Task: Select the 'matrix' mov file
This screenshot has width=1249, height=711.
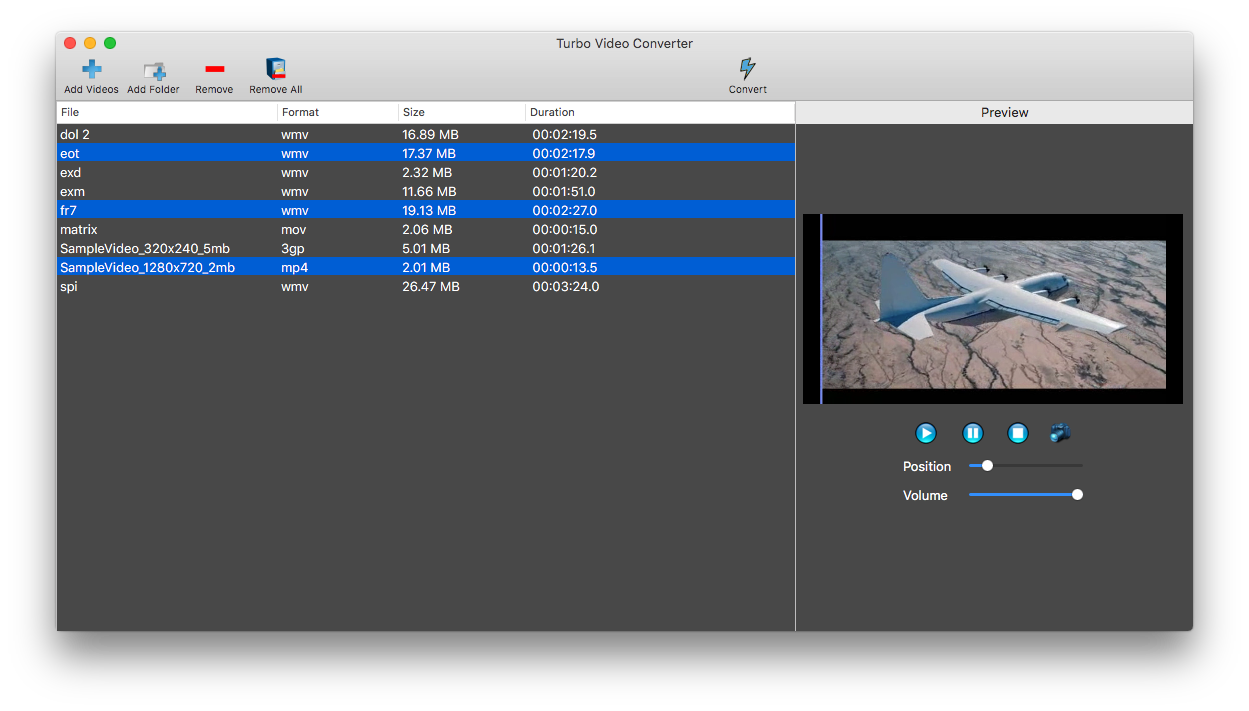Action: [426, 229]
